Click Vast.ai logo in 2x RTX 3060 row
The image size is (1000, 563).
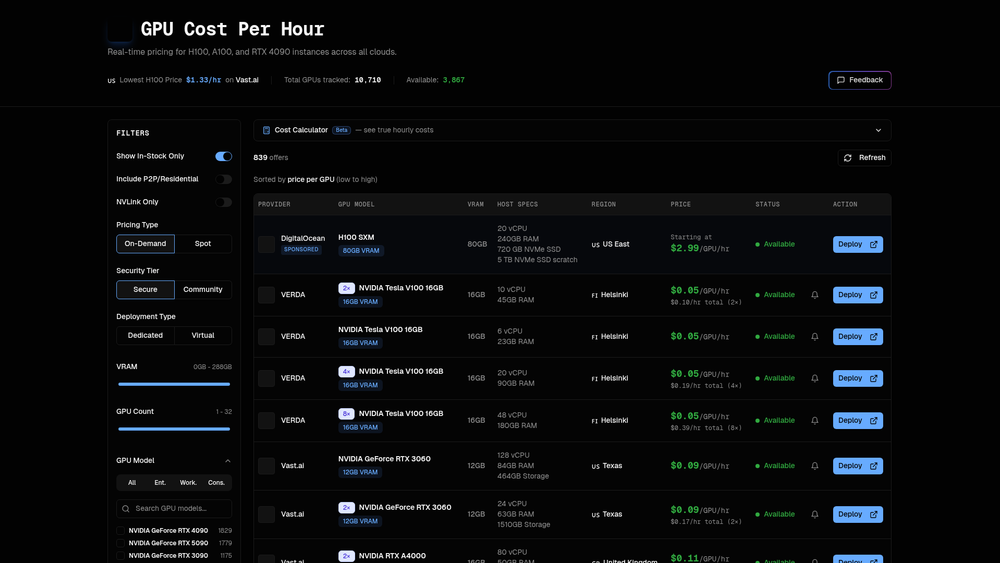point(267,515)
